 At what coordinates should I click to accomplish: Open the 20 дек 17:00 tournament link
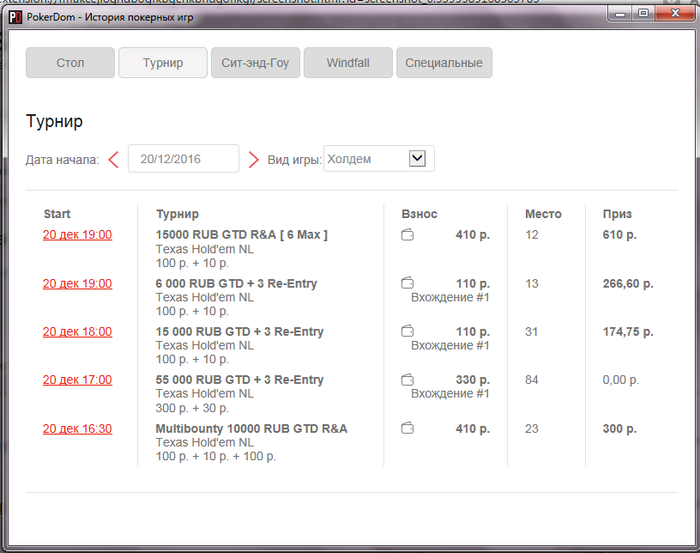point(77,380)
